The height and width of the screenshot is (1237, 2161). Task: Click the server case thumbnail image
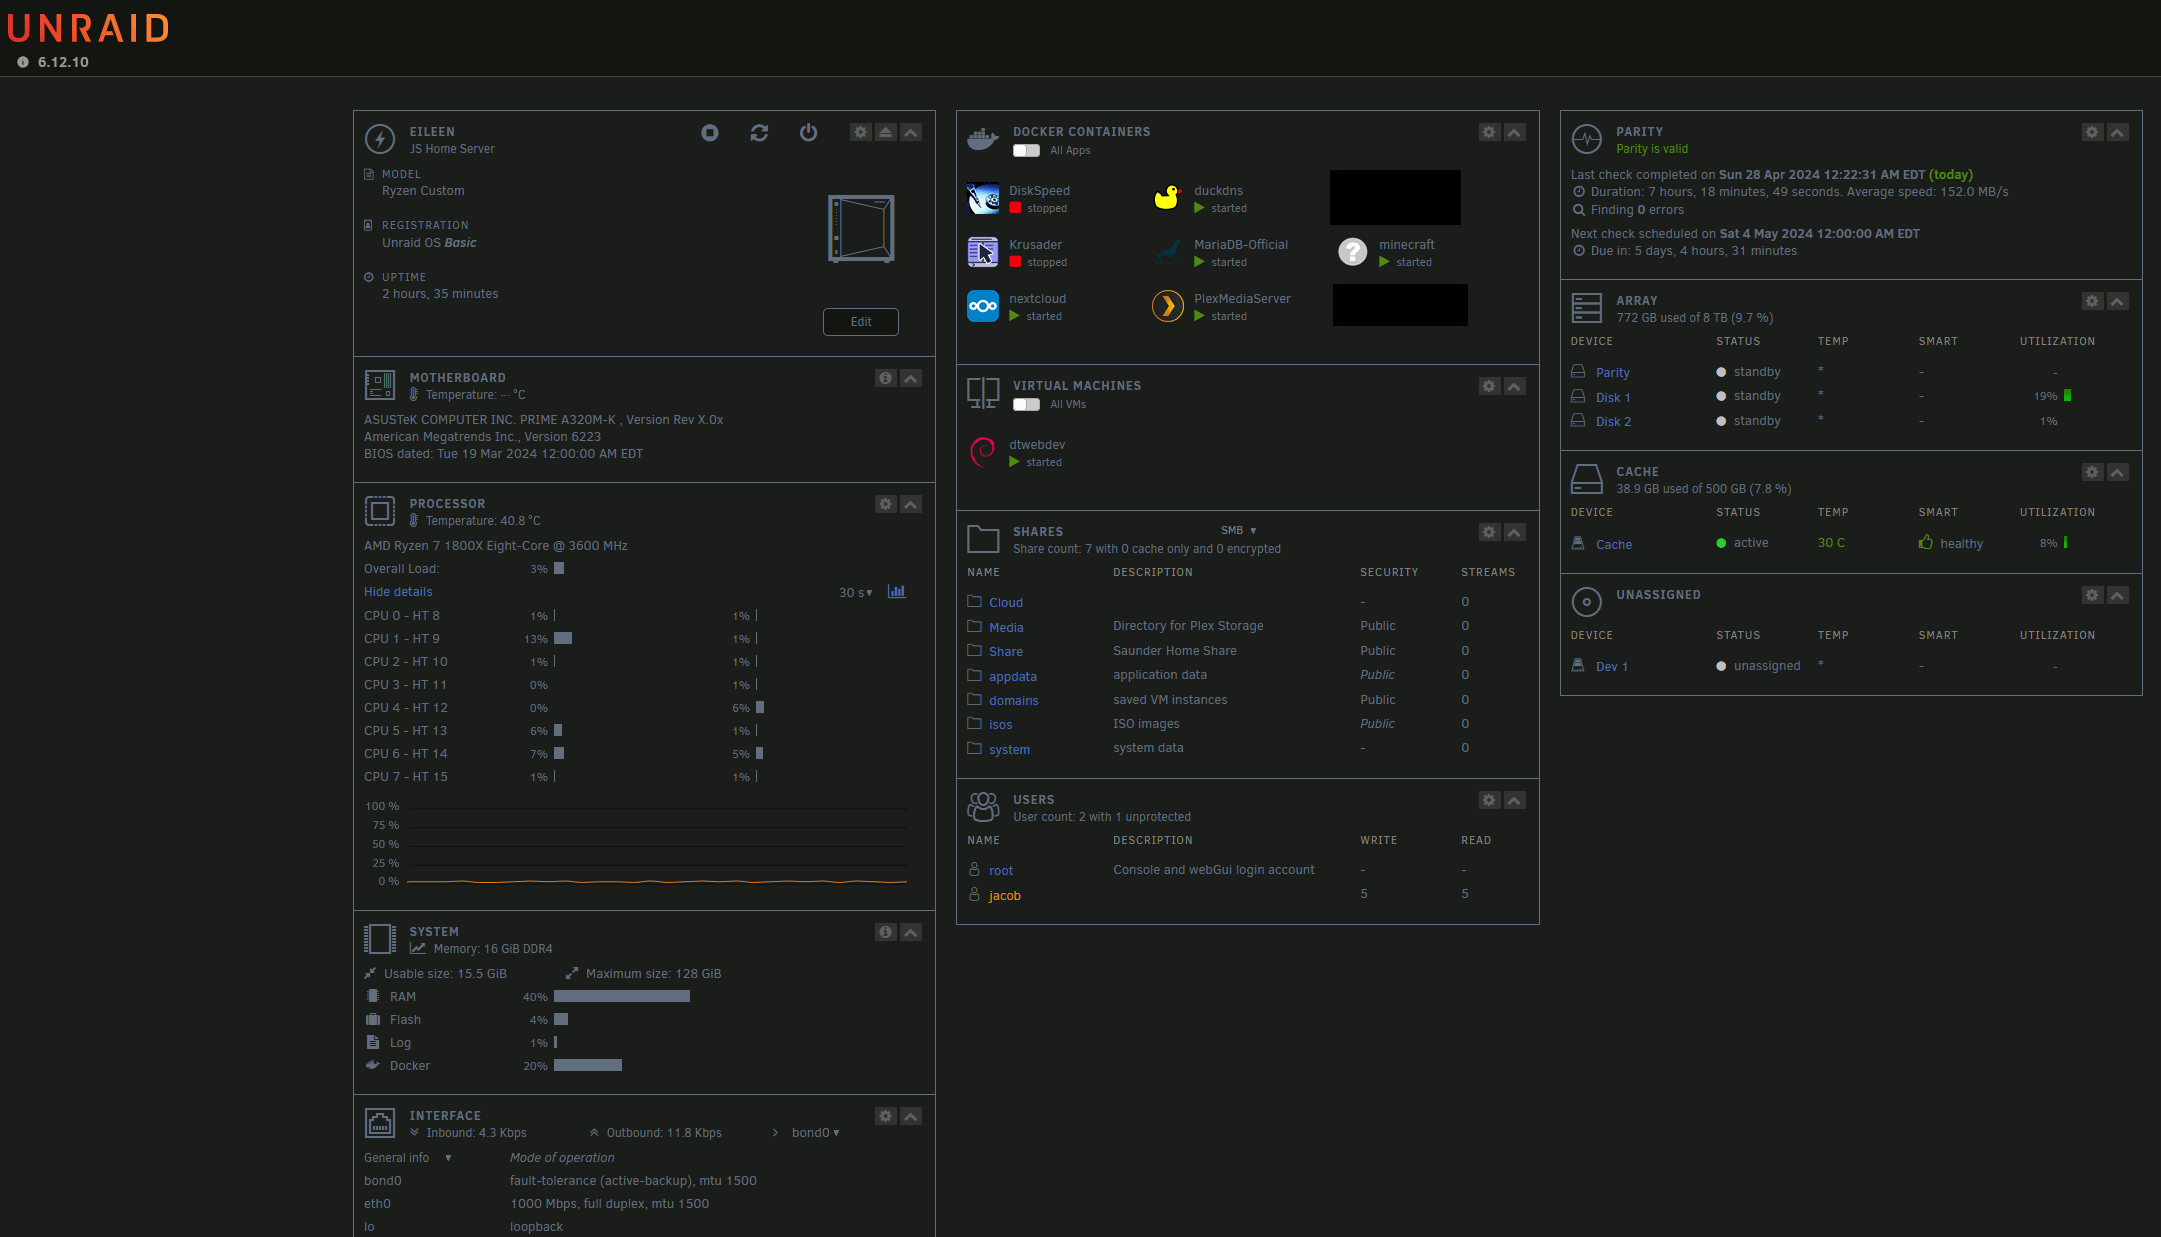point(861,229)
